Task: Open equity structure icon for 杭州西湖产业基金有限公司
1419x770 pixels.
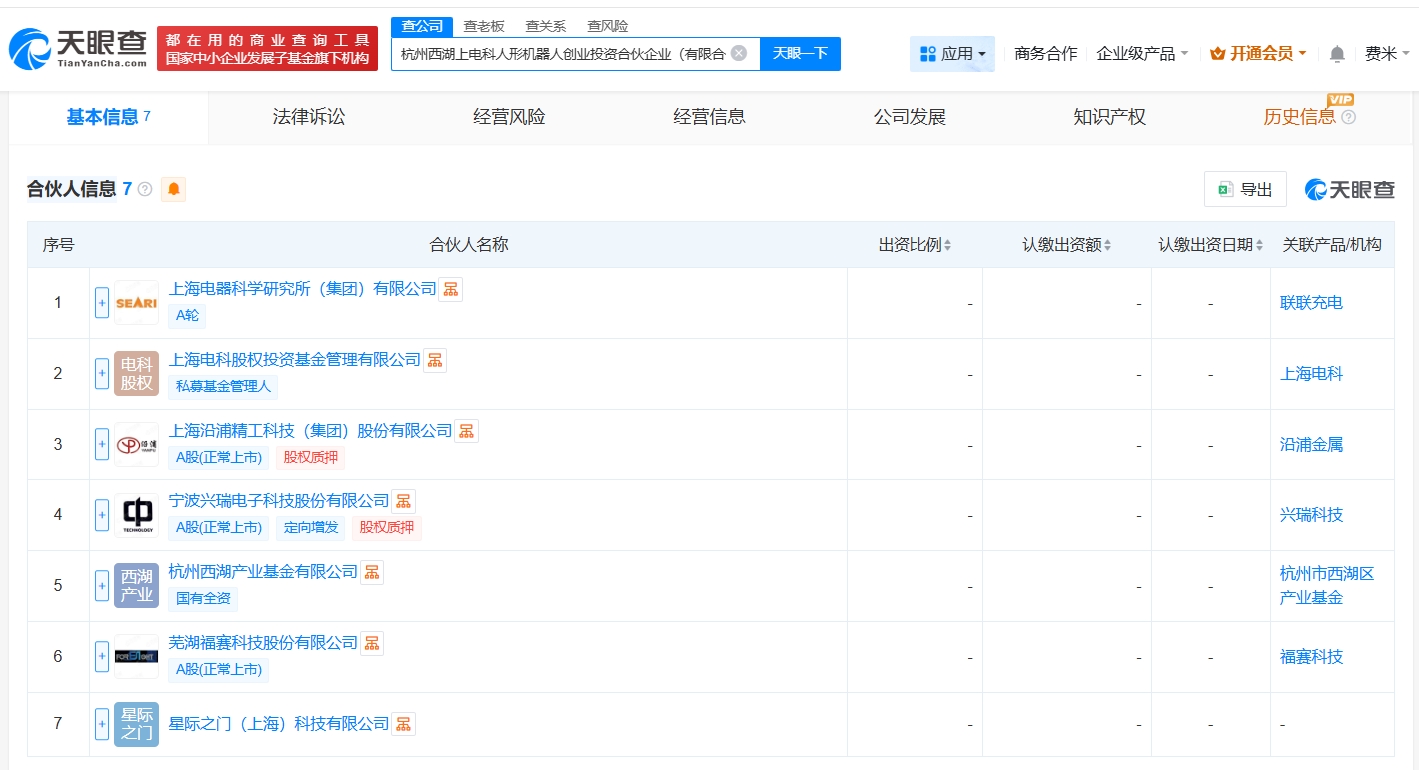Action: coord(372,572)
